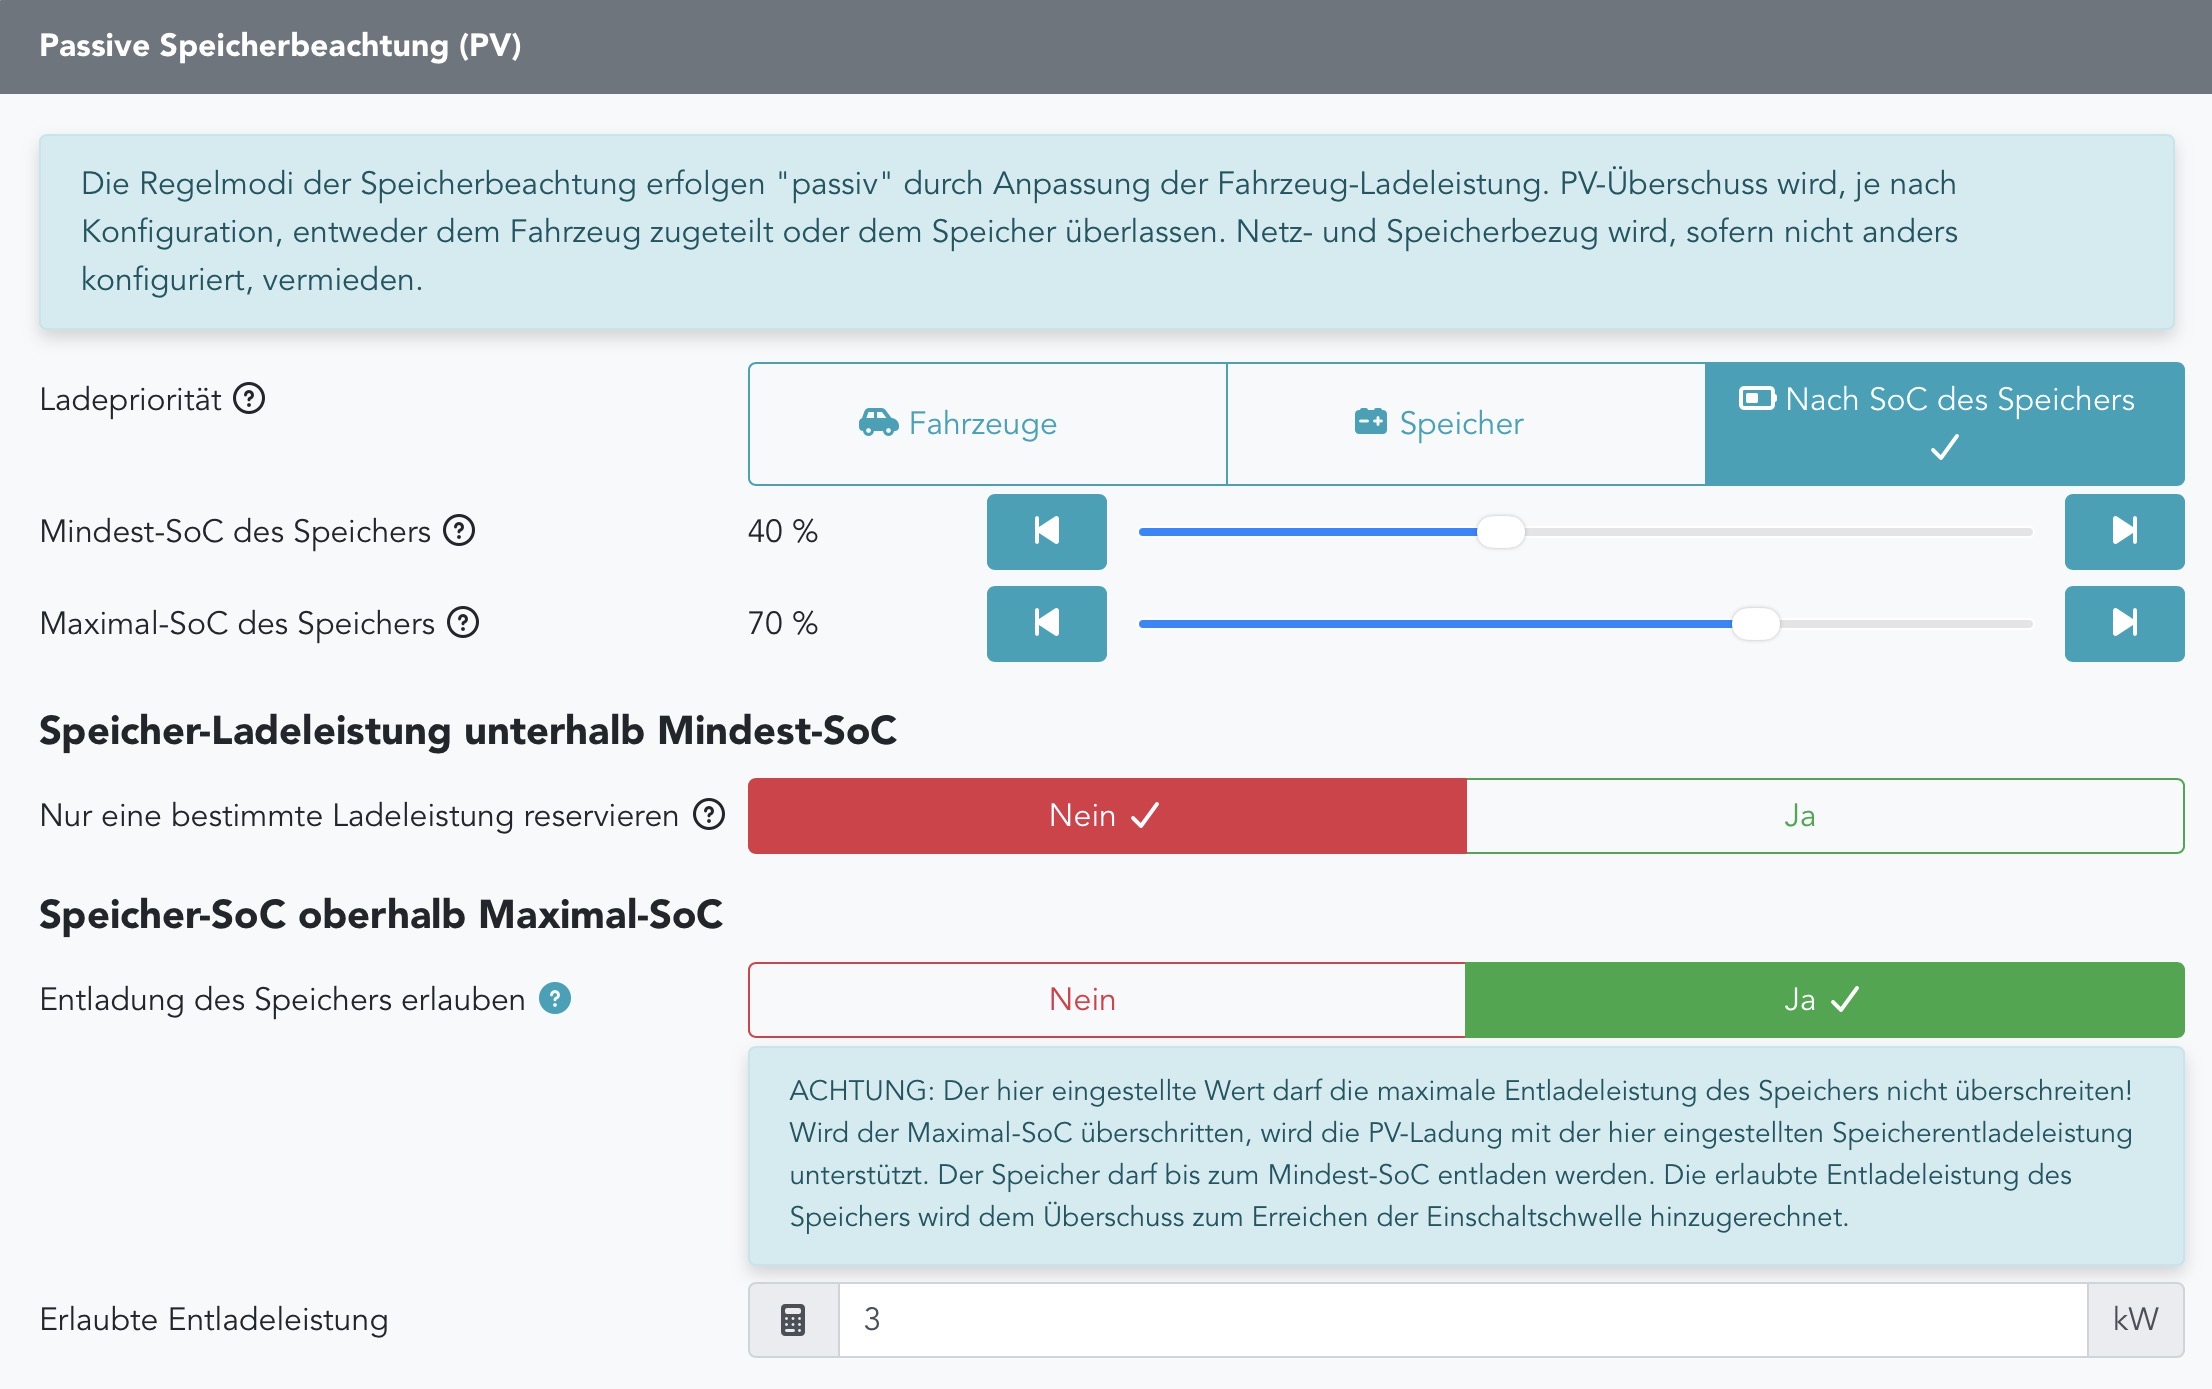Click the Mindest-SoC slider handle
2212x1389 pixels.
coord(1501,532)
